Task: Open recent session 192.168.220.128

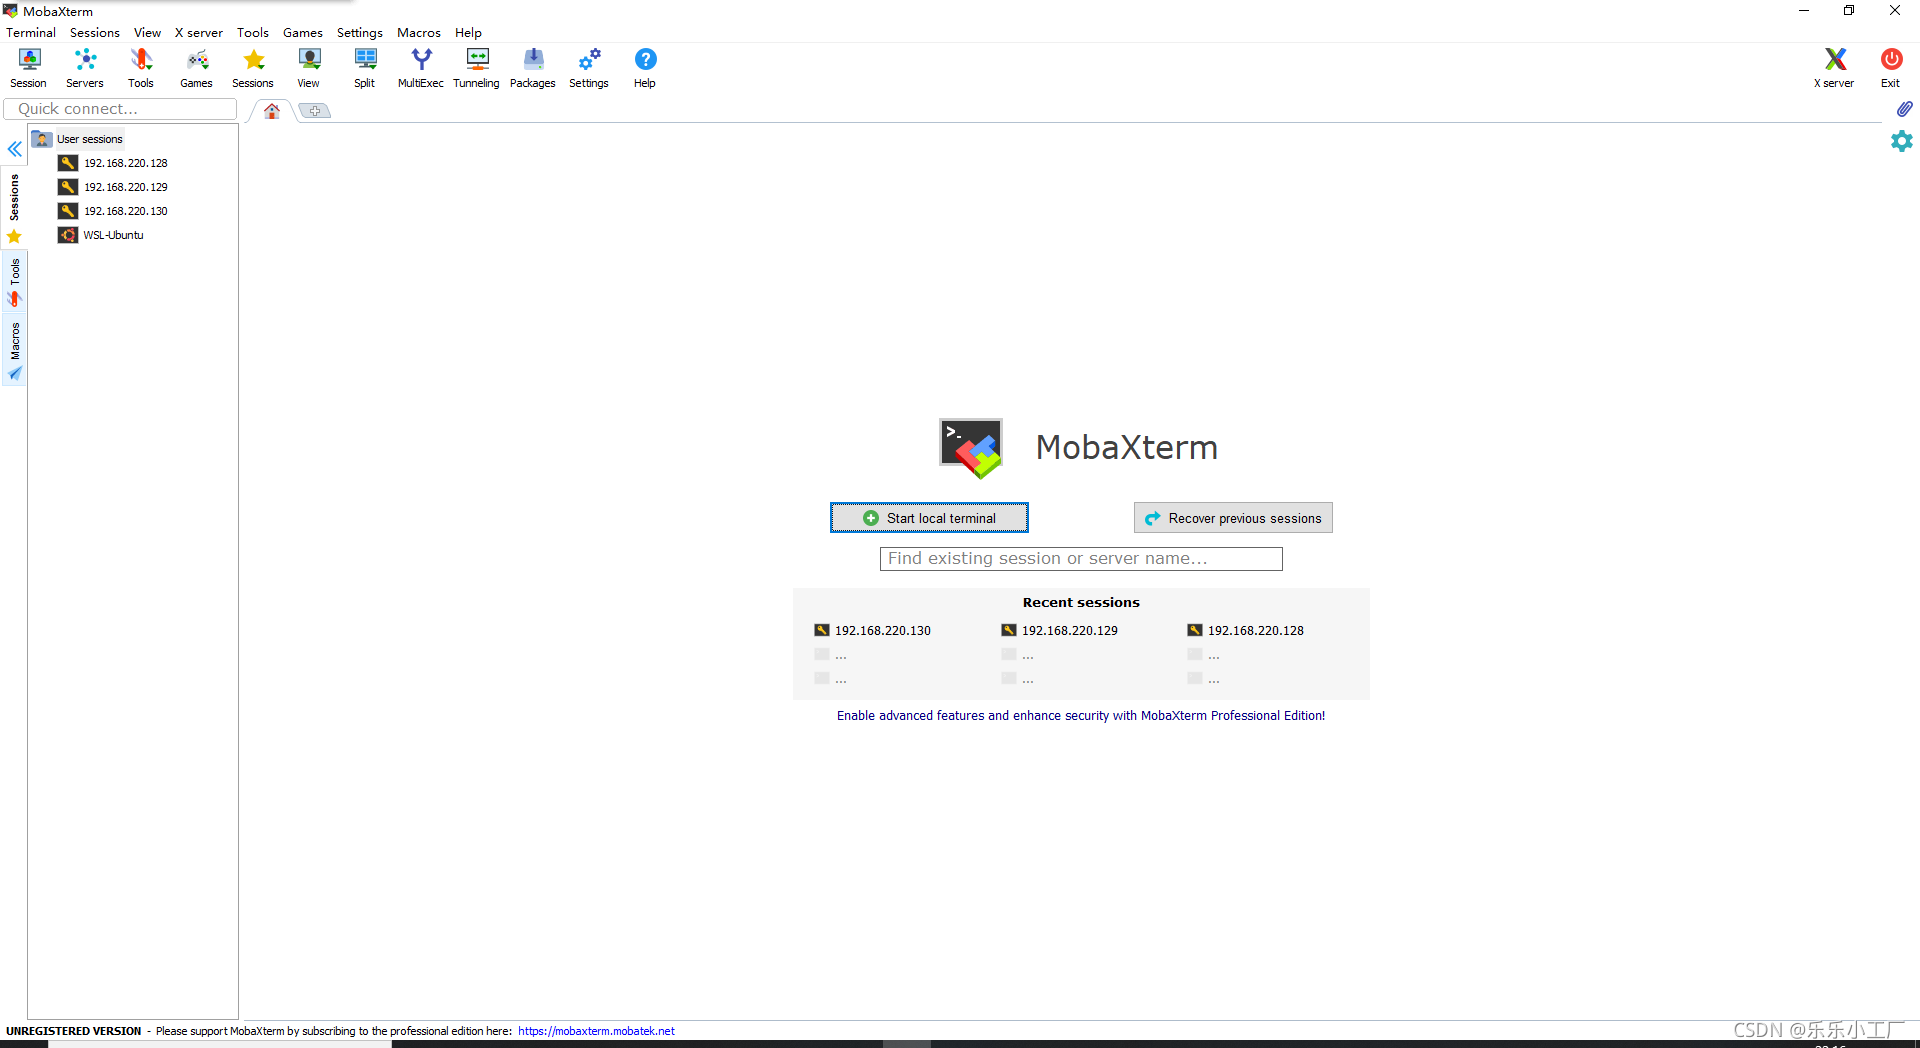Action: pos(1246,630)
